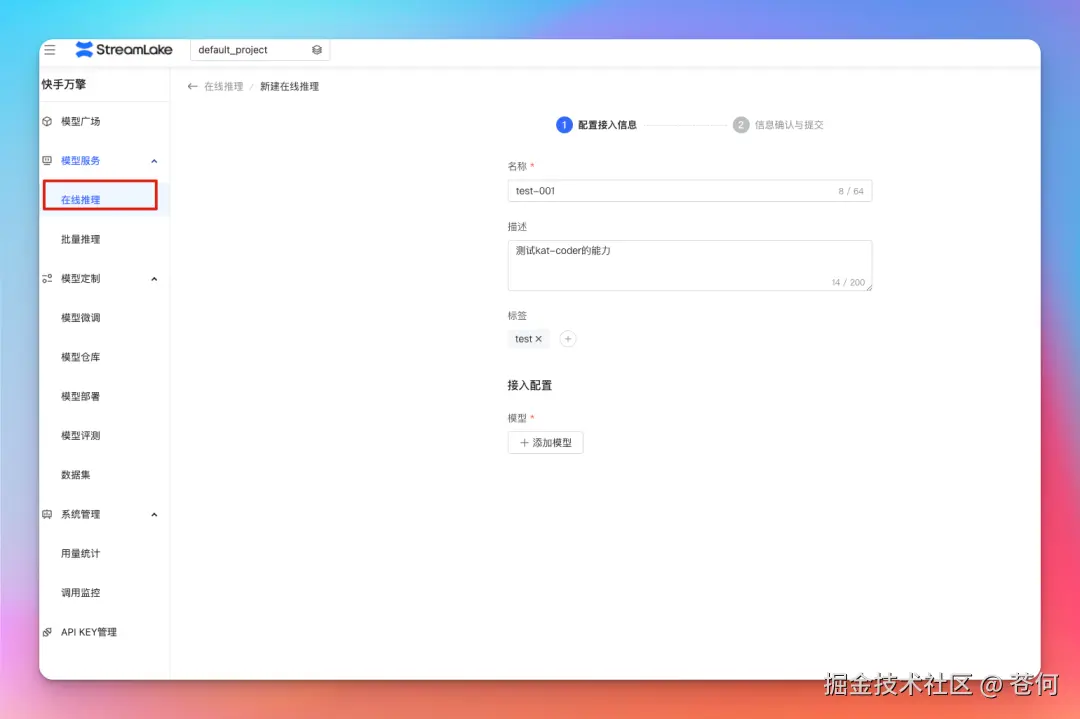This screenshot has width=1080, height=719.
Task: Select the 模型广场 cube icon
Action: pos(46,120)
